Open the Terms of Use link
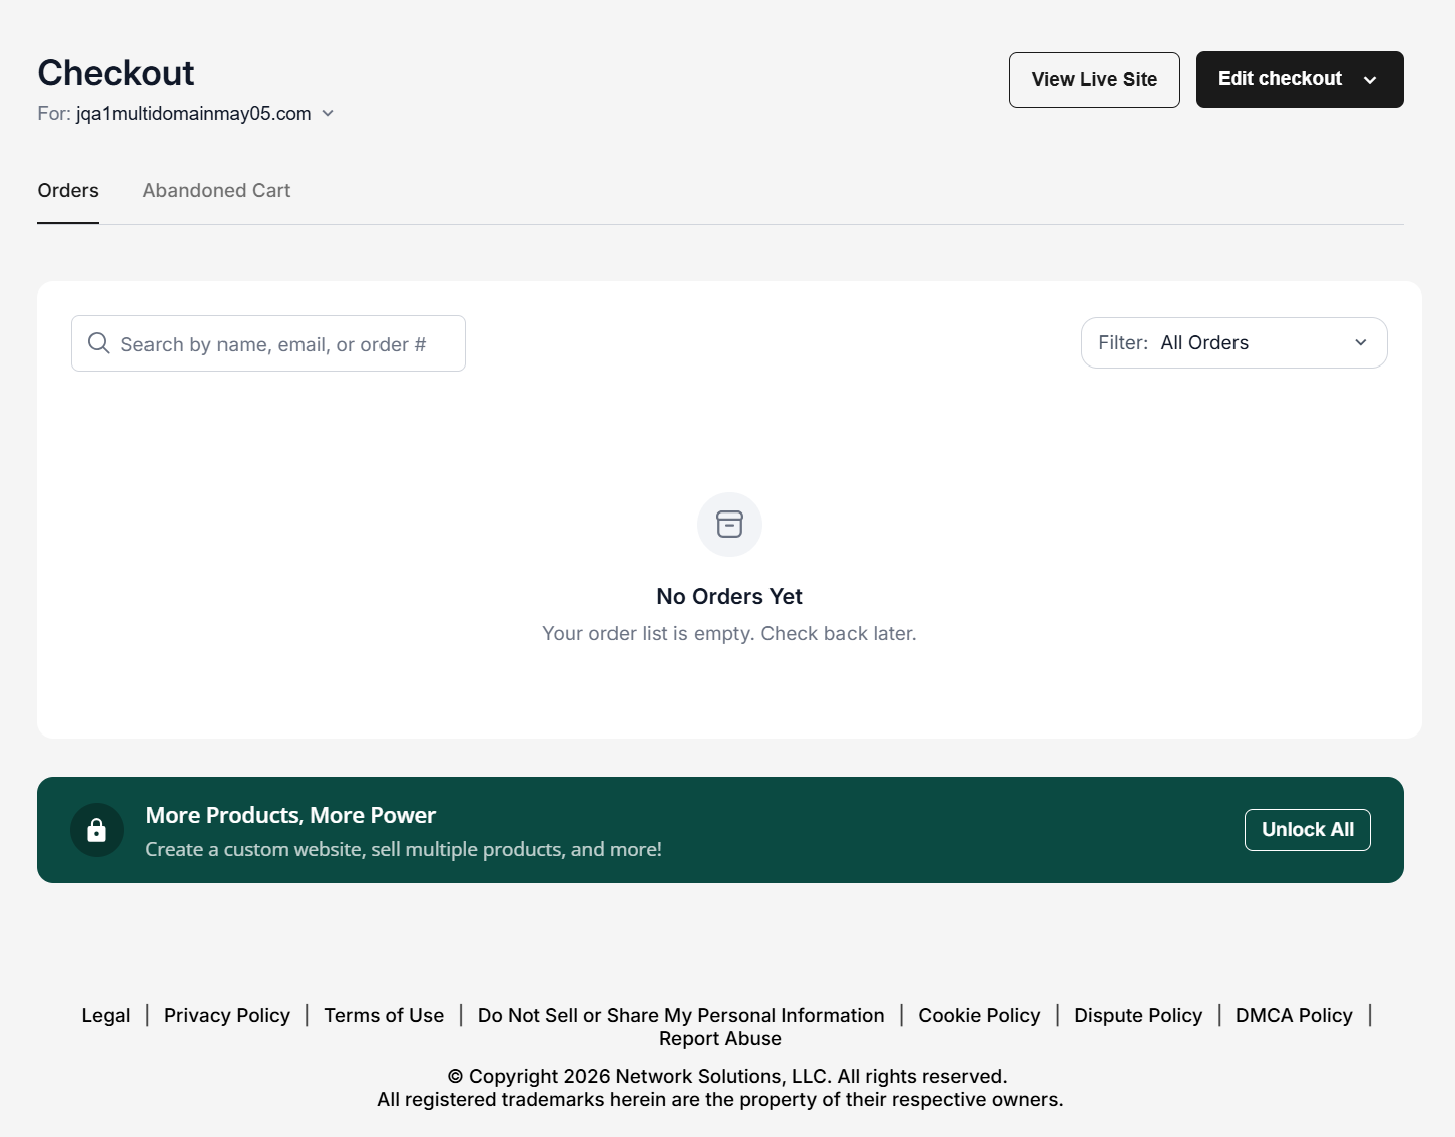Screen dimensions: 1455x1137 click(x=384, y=1016)
